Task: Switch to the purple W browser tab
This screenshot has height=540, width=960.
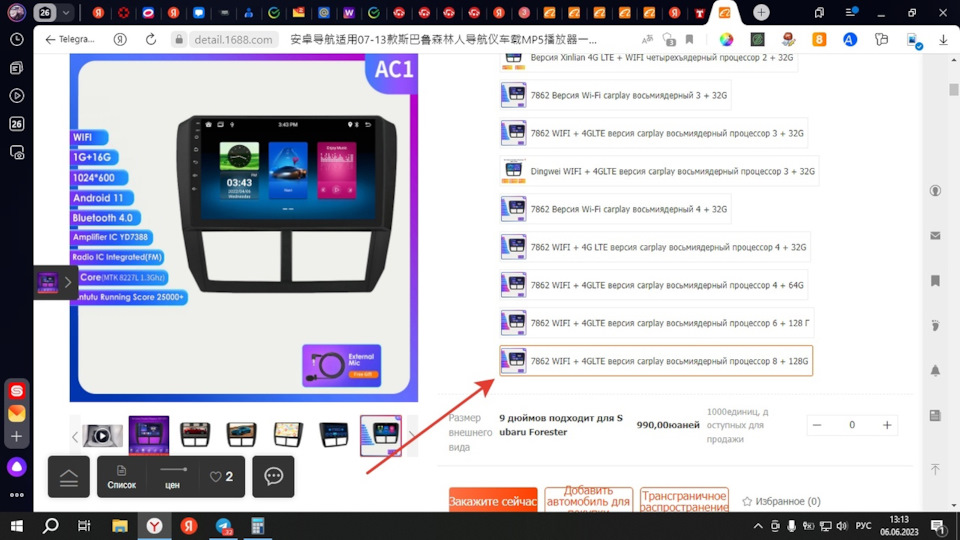Action: click(x=348, y=13)
